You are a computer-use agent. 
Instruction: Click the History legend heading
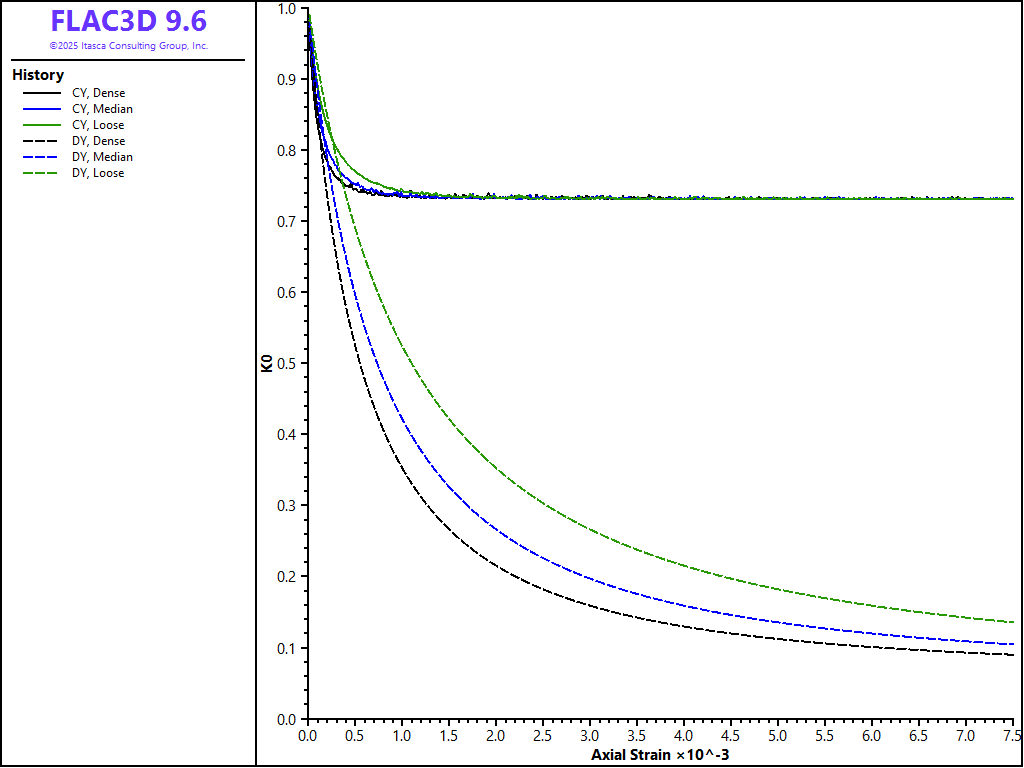point(38,75)
